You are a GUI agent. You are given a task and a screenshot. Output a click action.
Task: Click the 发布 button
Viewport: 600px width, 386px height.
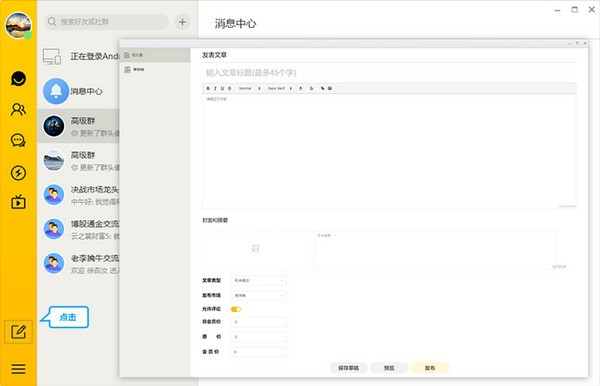tap(430, 368)
